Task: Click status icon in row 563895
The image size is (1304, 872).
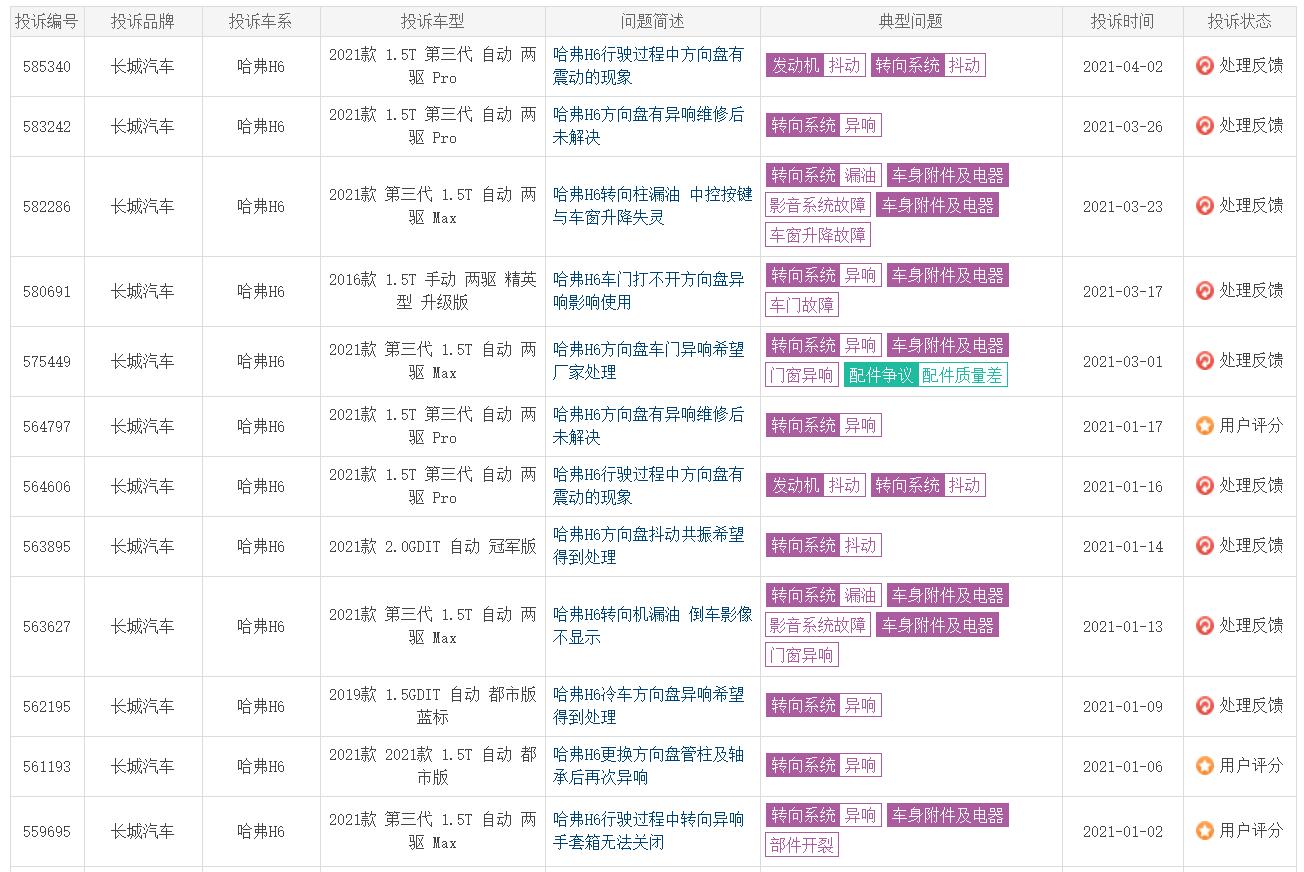Action: coord(1205,546)
